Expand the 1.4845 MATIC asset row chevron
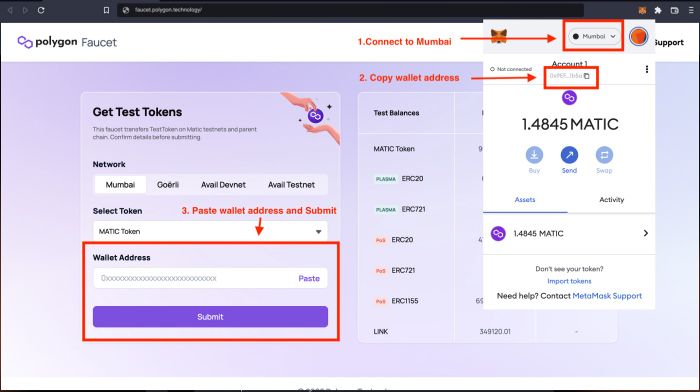The width and height of the screenshot is (700, 392). point(646,234)
